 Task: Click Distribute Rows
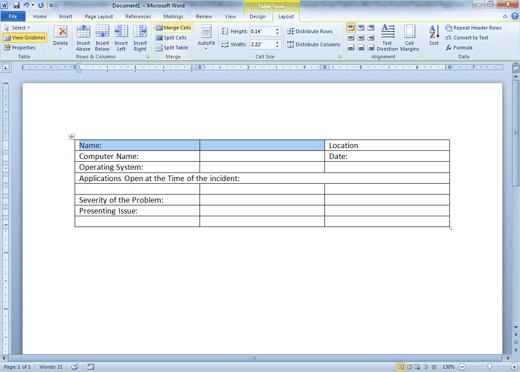[x=310, y=31]
